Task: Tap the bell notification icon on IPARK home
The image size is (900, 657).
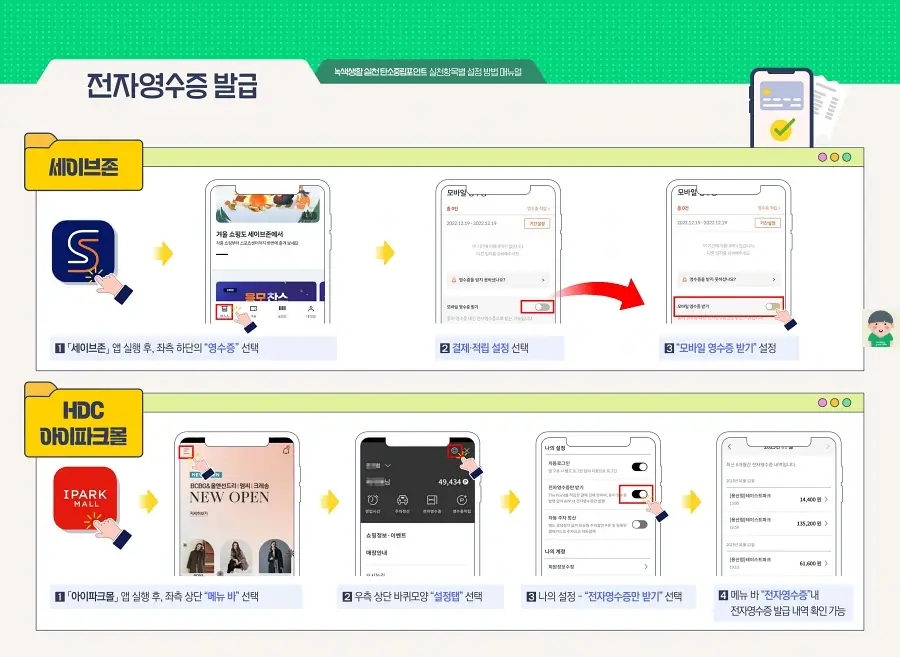Action: point(286,450)
